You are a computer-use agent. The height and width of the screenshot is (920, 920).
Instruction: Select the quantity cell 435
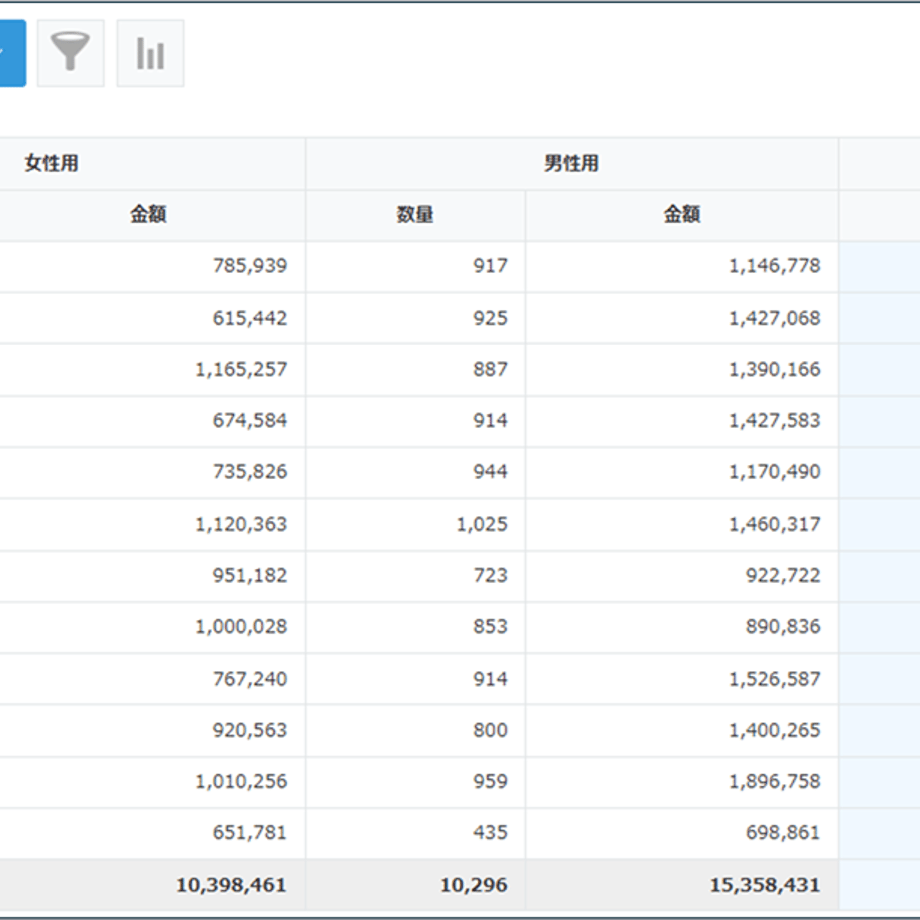click(415, 833)
